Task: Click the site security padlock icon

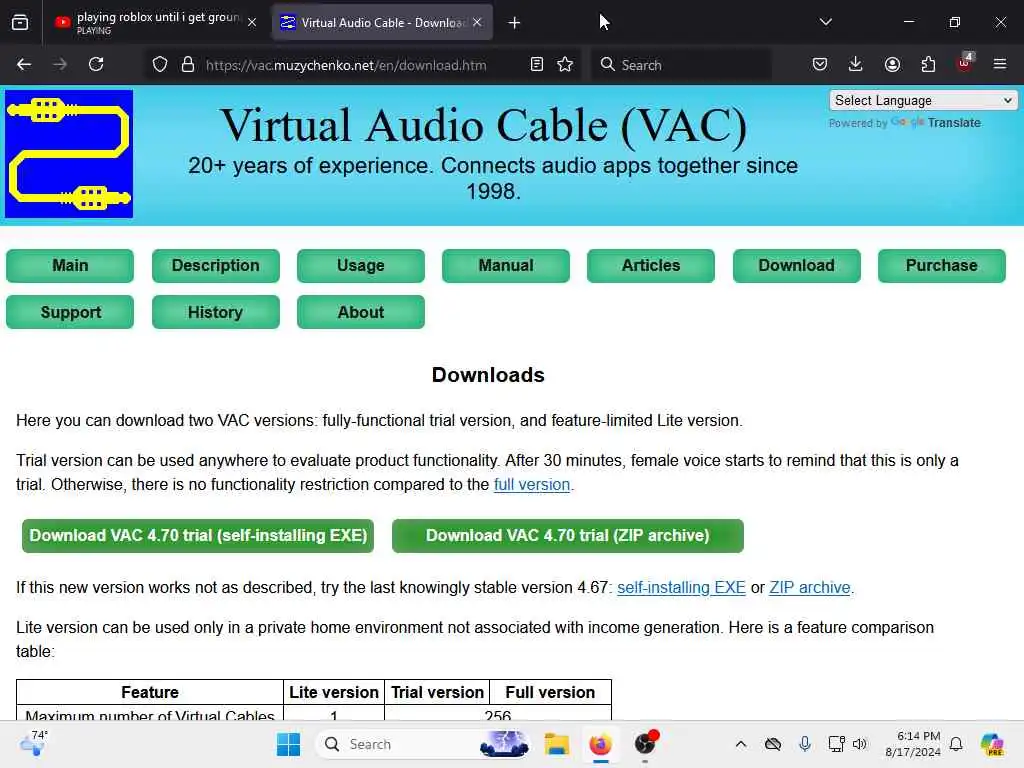Action: coord(188,65)
